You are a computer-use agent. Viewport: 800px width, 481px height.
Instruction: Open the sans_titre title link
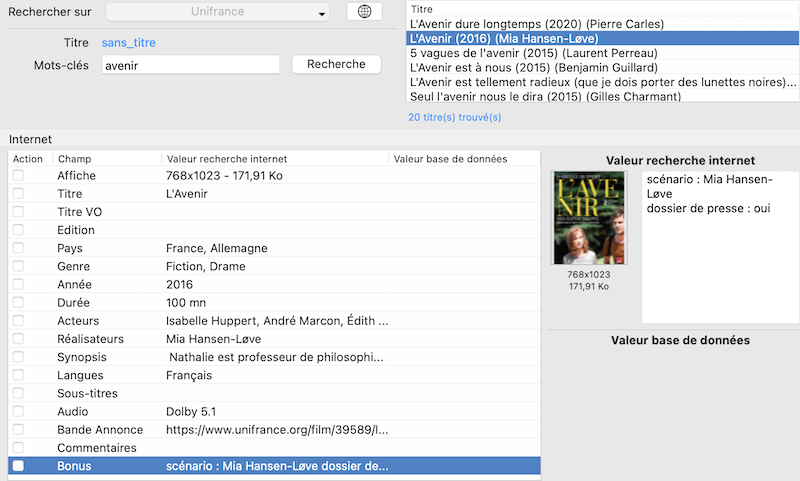(x=128, y=43)
